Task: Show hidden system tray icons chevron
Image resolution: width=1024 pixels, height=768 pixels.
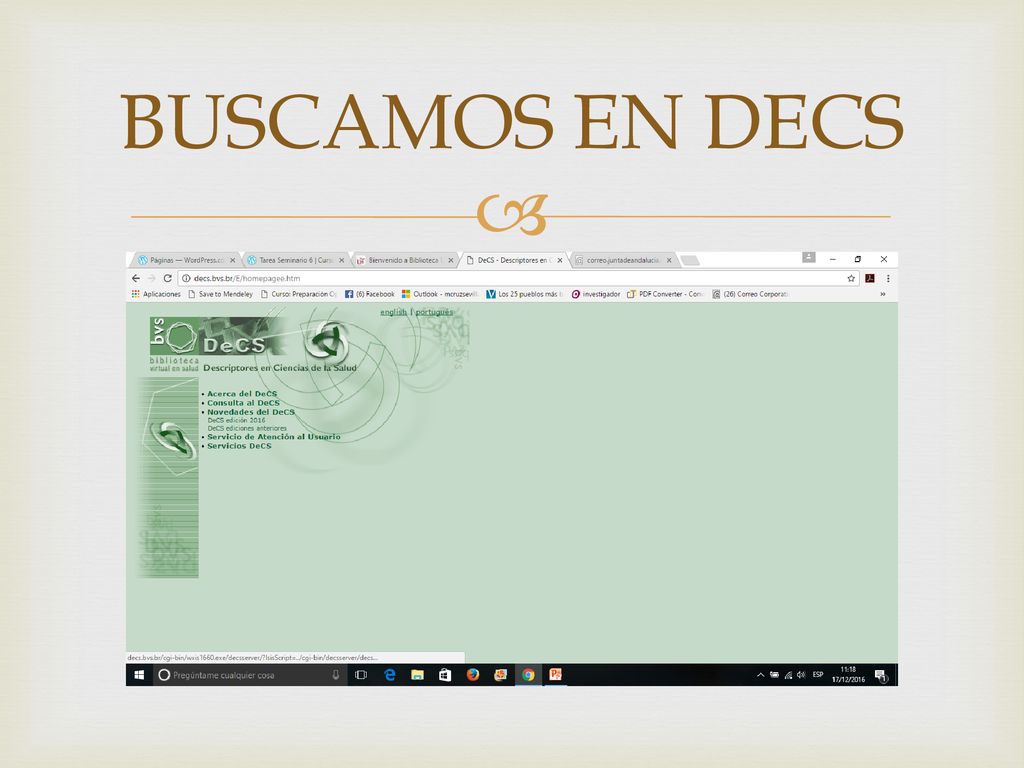Action: pyautogui.click(x=760, y=675)
